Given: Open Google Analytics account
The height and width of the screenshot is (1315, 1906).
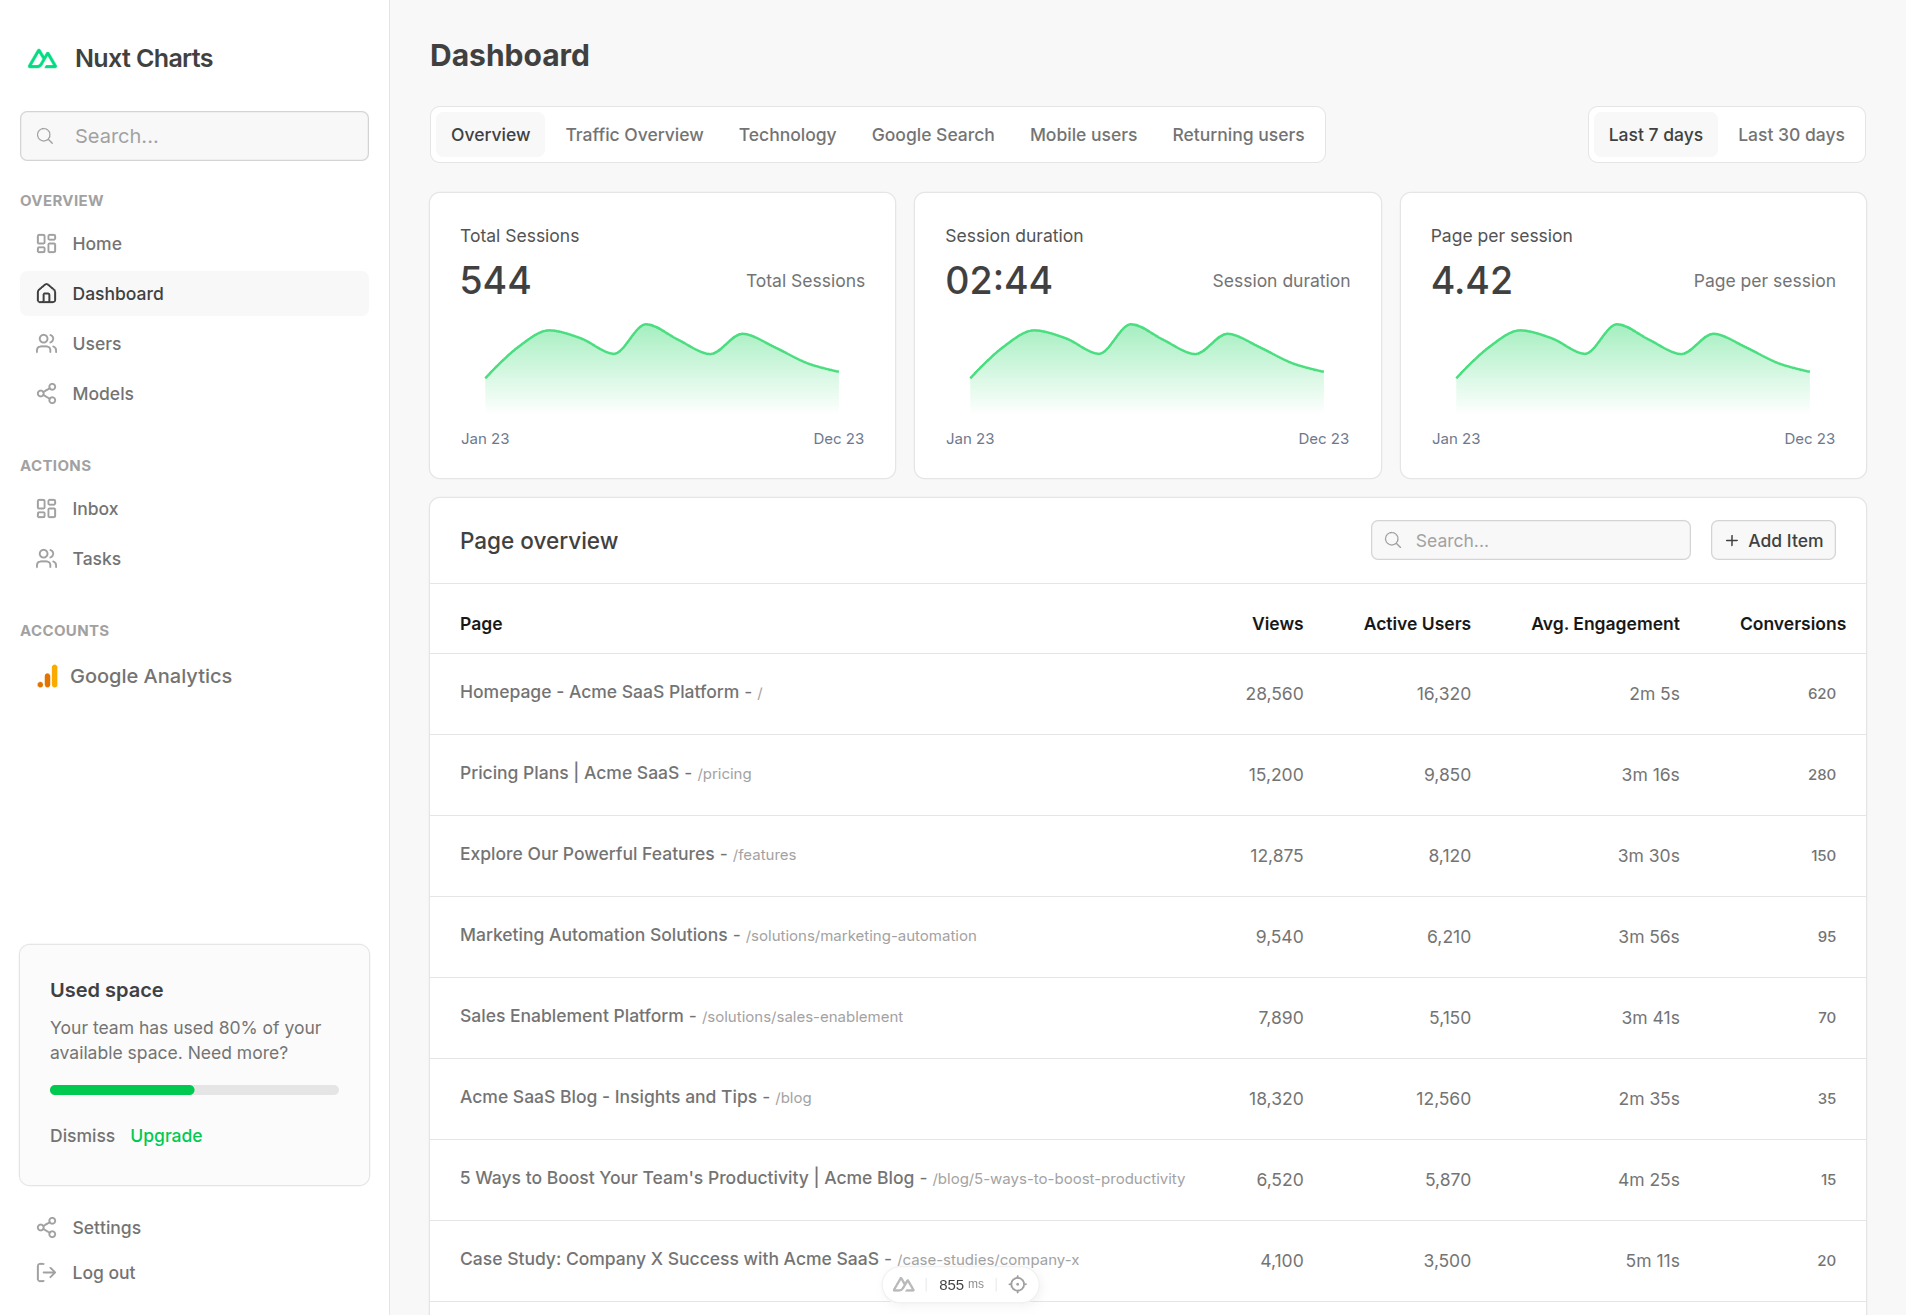Looking at the screenshot, I should 194,677.
